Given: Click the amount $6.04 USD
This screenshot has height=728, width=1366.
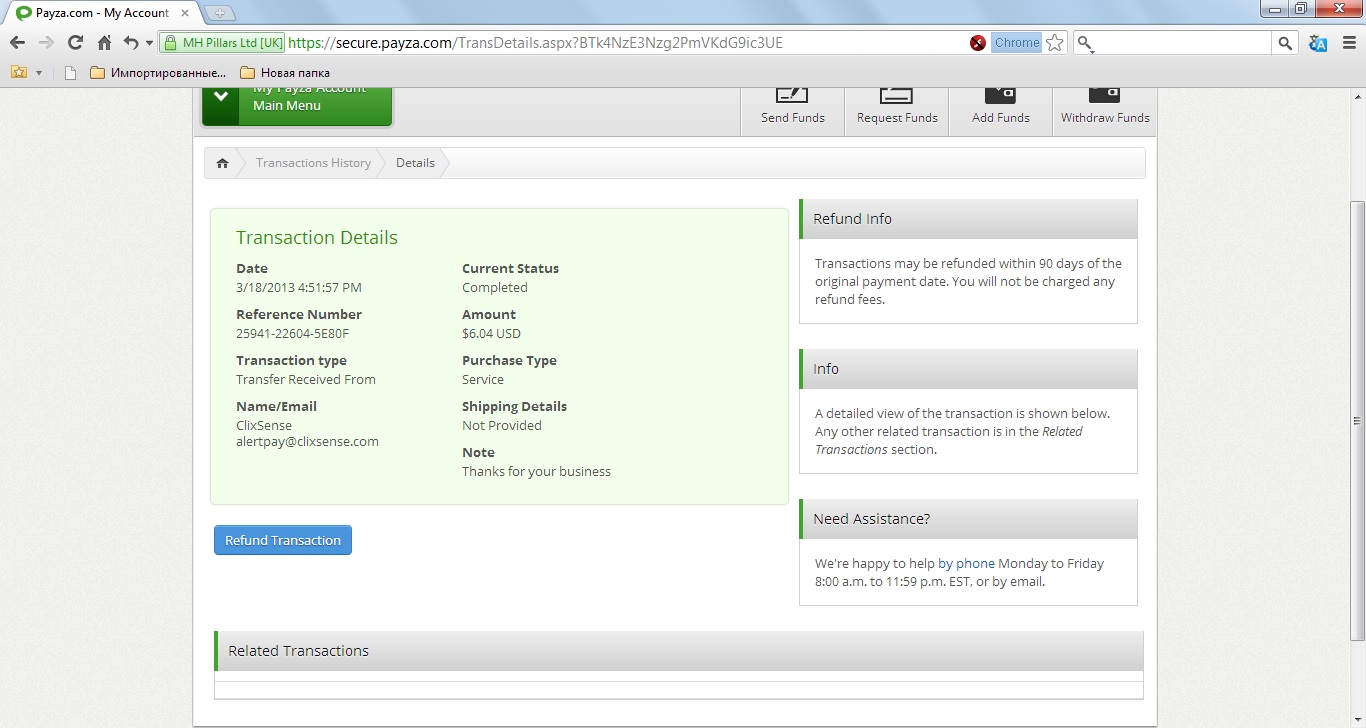Looking at the screenshot, I should pos(491,334).
